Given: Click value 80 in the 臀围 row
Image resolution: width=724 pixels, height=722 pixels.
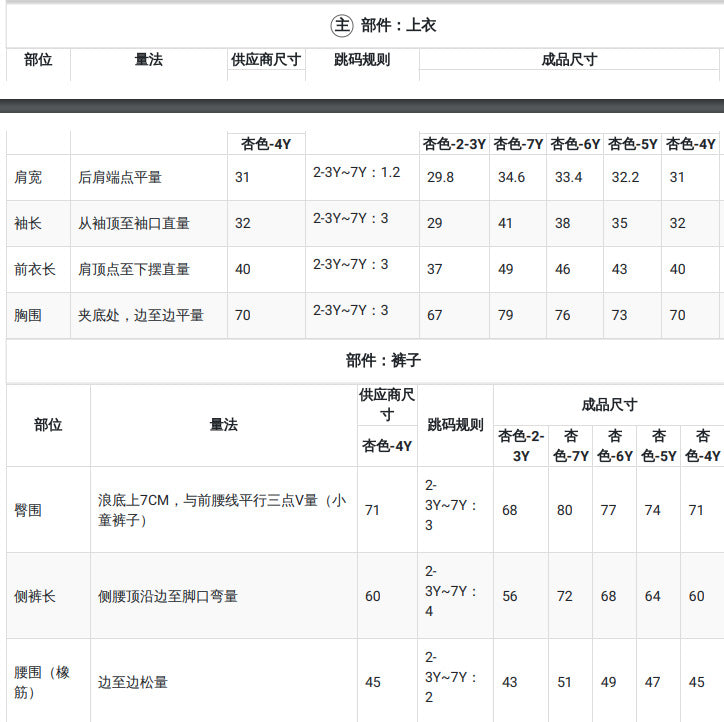Looking at the screenshot, I should 564,510.
